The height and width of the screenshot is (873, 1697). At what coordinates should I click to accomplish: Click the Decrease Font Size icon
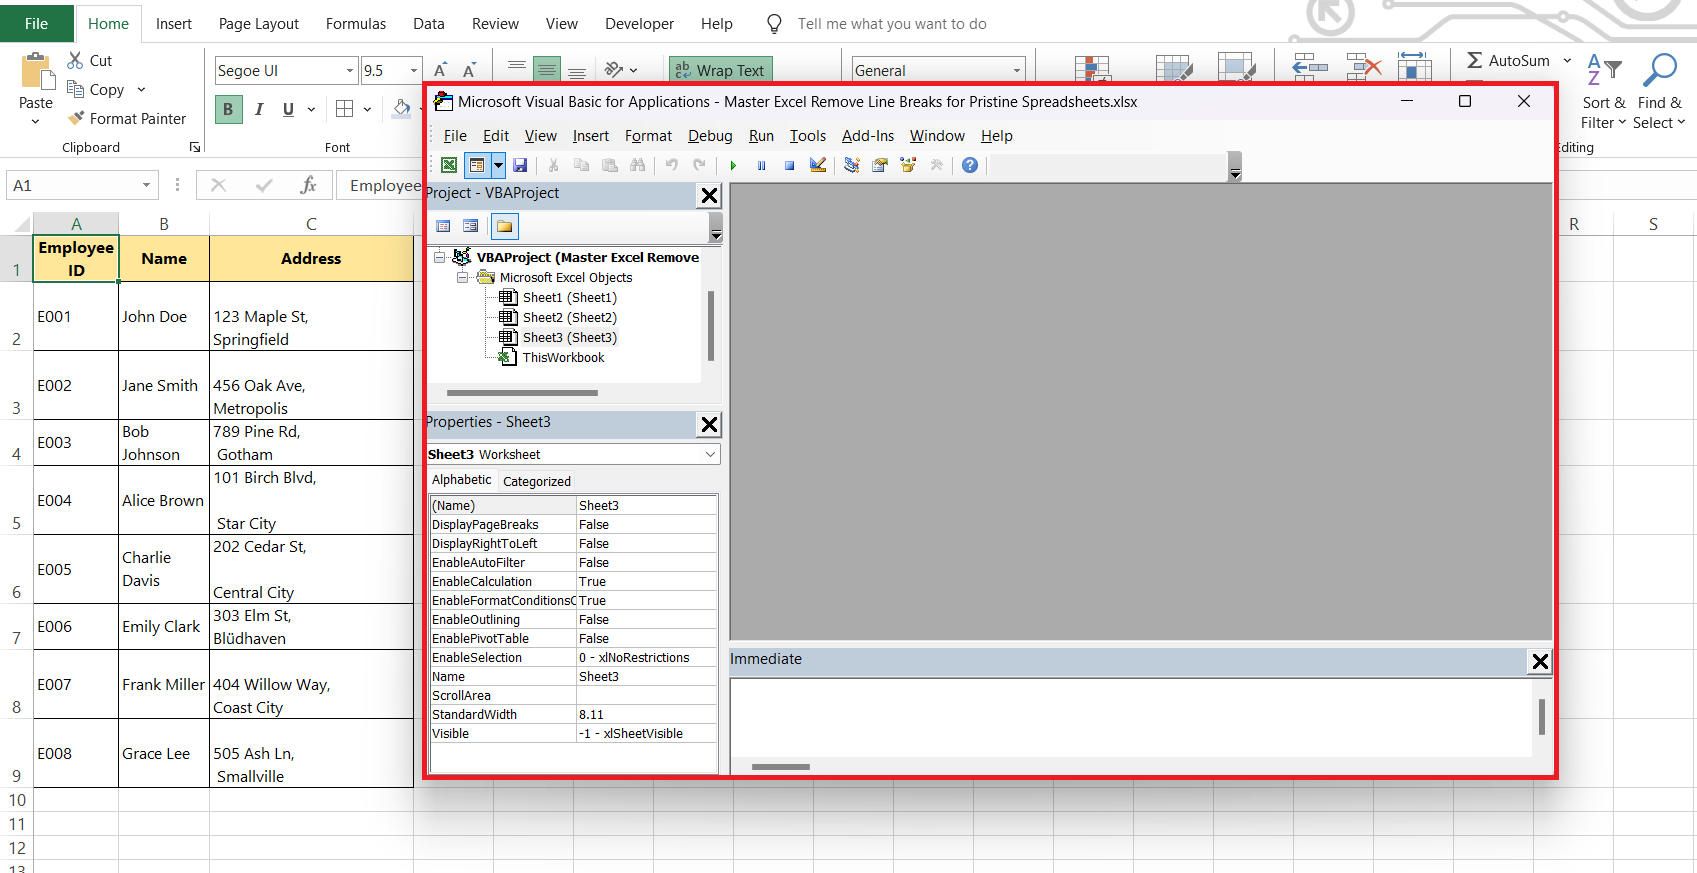468,70
